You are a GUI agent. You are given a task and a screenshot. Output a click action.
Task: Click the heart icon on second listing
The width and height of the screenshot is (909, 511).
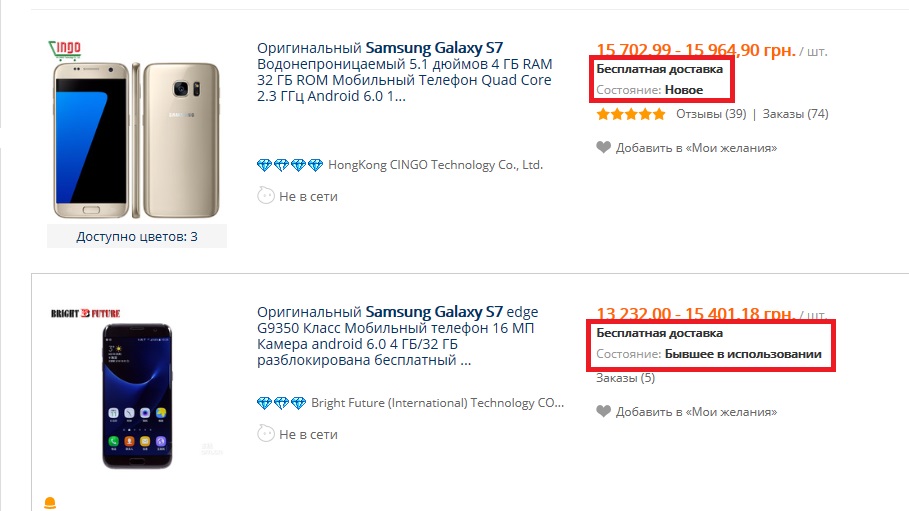click(603, 411)
